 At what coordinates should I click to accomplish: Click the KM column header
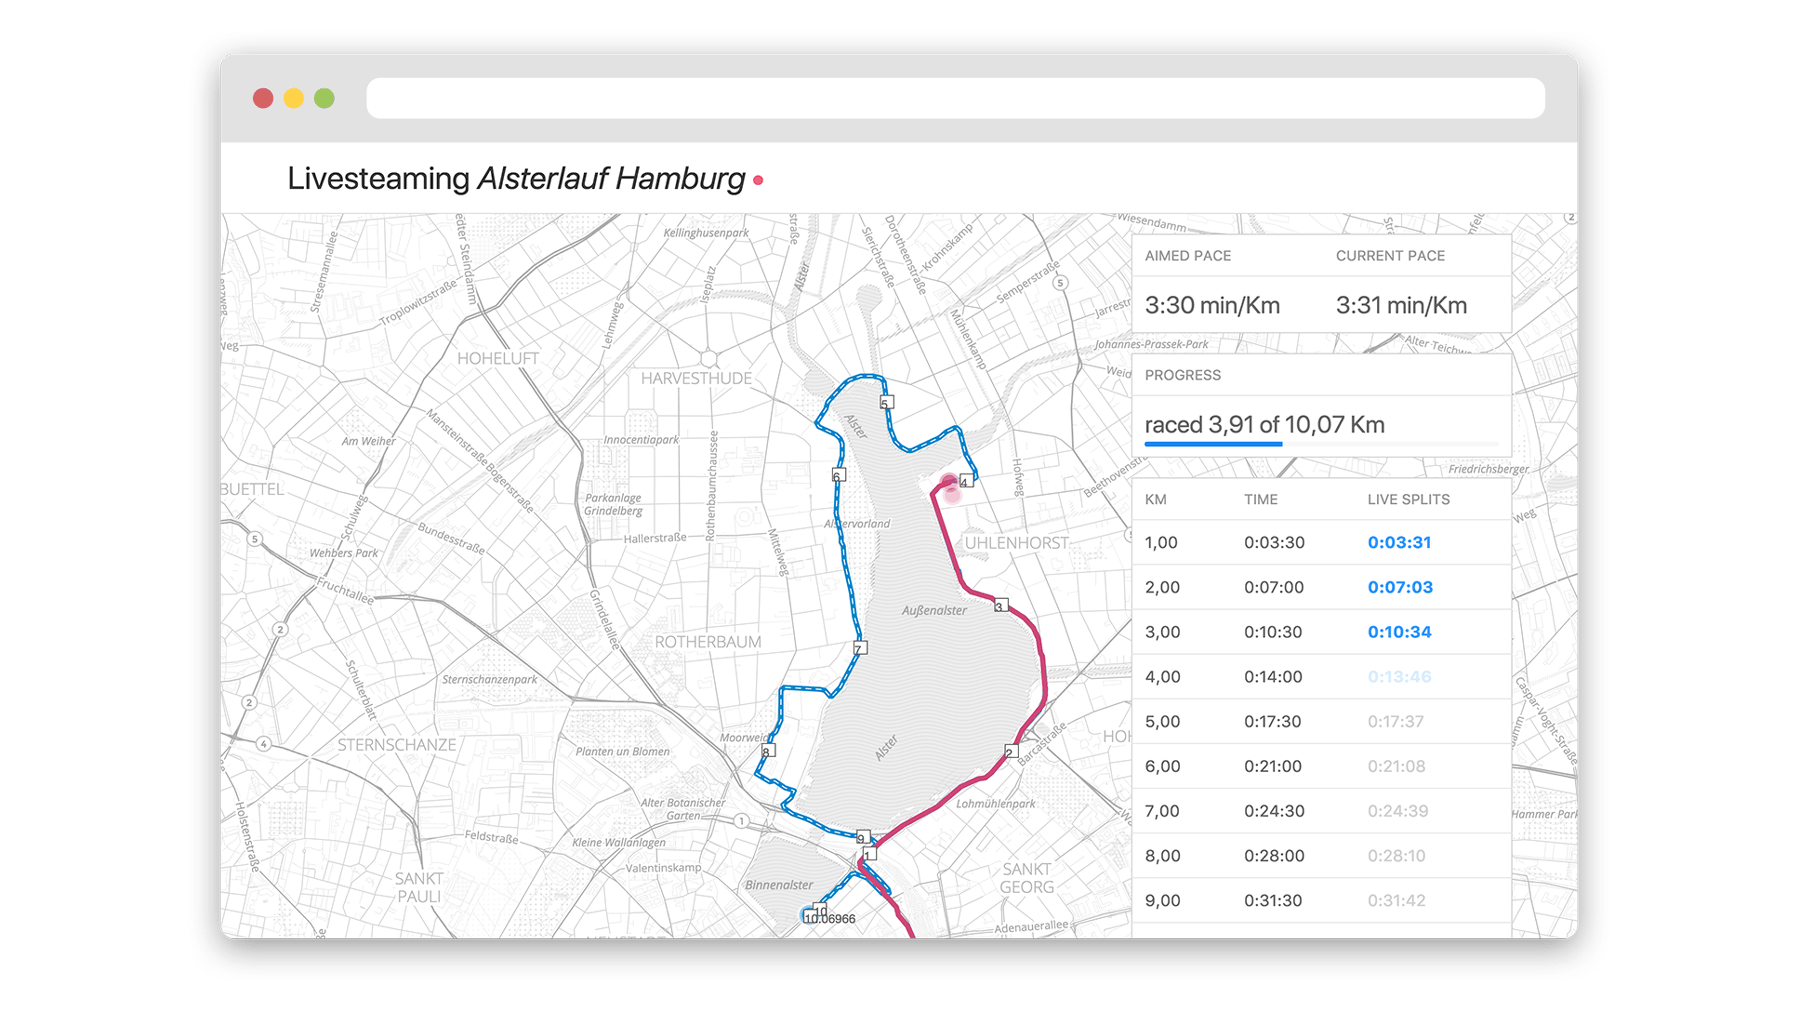coord(1155,499)
